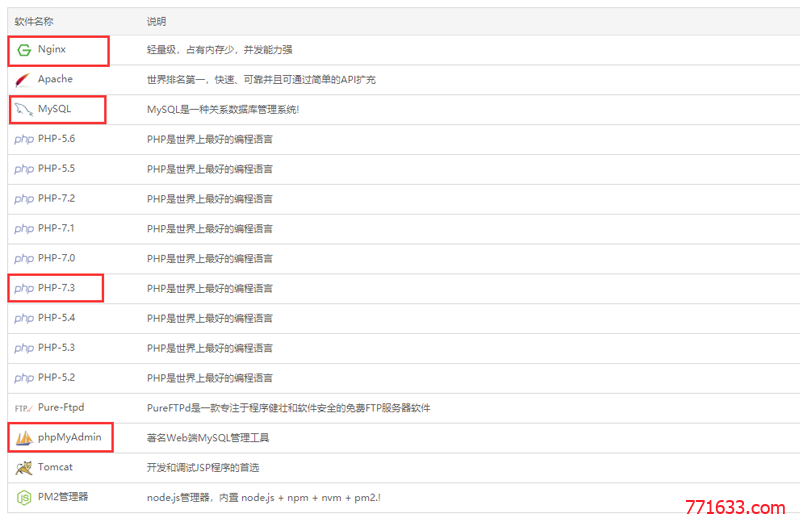Click the Apache feather icon
Screen dimensions: 800x526
point(23,80)
